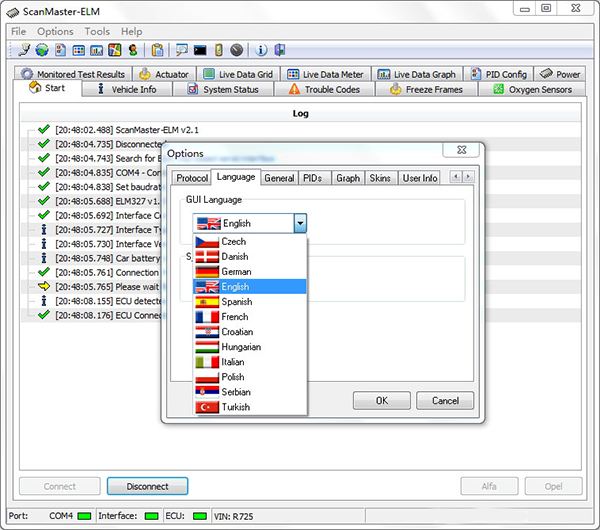Image resolution: width=600 pixels, height=530 pixels.
Task: Collapse the GUI Language dropdown arrow
Action: [300, 223]
